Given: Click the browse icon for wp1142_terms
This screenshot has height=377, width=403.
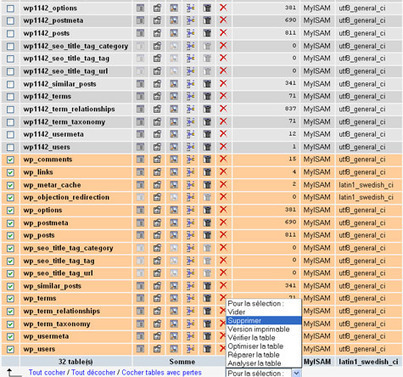Looking at the screenshot, I should click(x=140, y=97).
